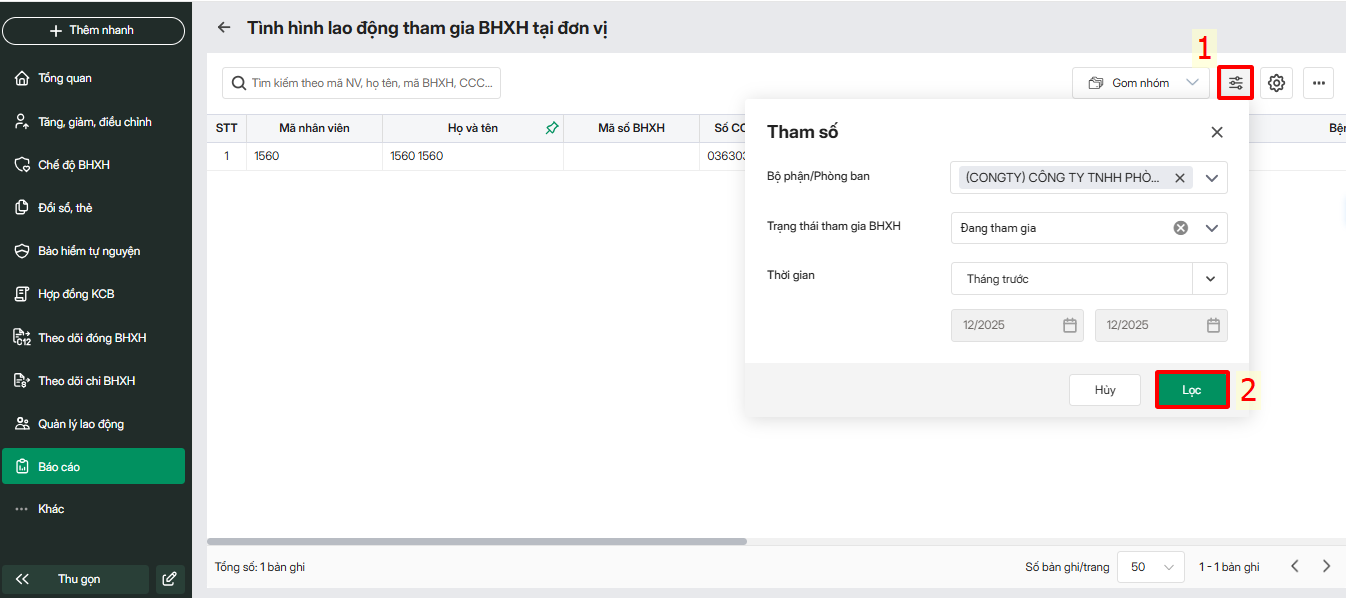Open Tổng quan in the sidebar
The image size is (1346, 598).
coord(65,78)
